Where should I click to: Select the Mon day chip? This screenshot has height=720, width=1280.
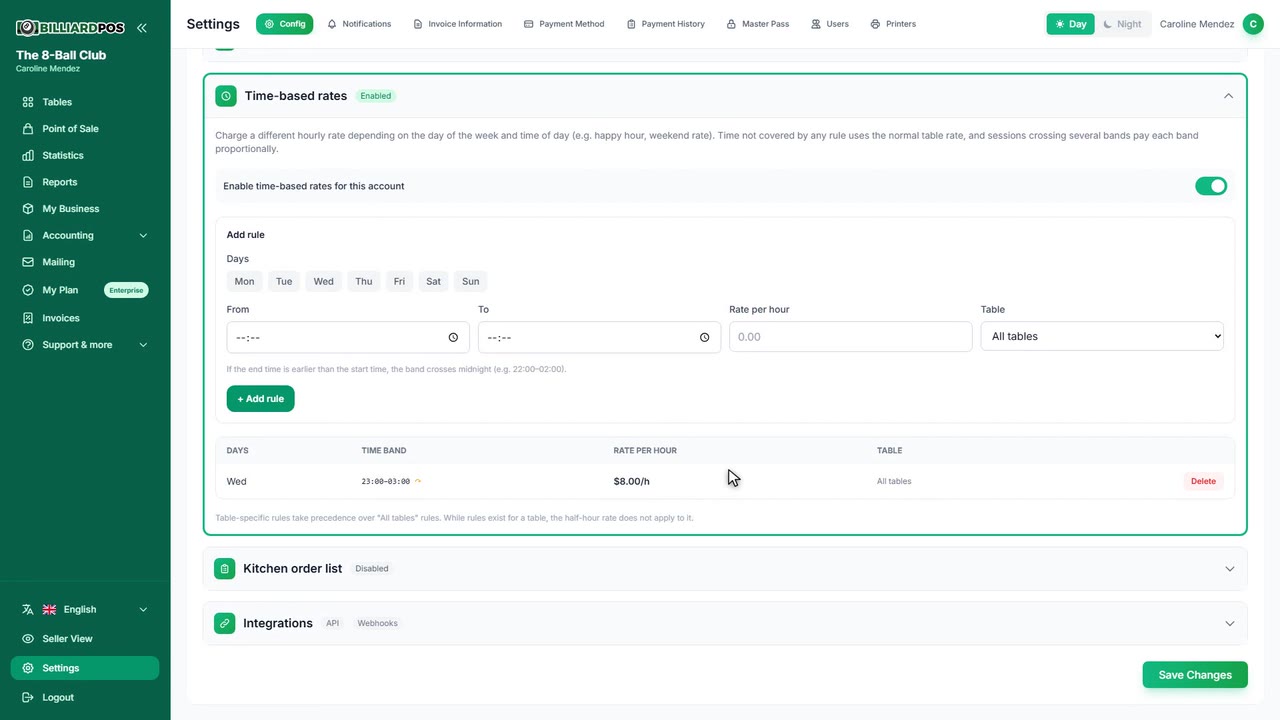pyautogui.click(x=244, y=281)
